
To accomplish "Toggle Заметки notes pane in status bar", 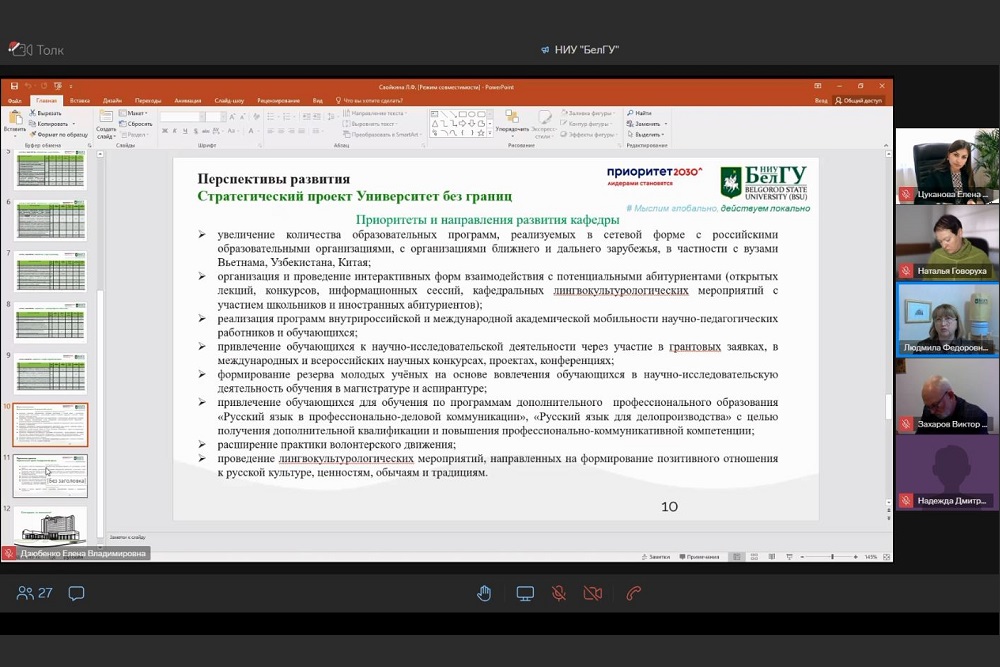I will pos(655,557).
